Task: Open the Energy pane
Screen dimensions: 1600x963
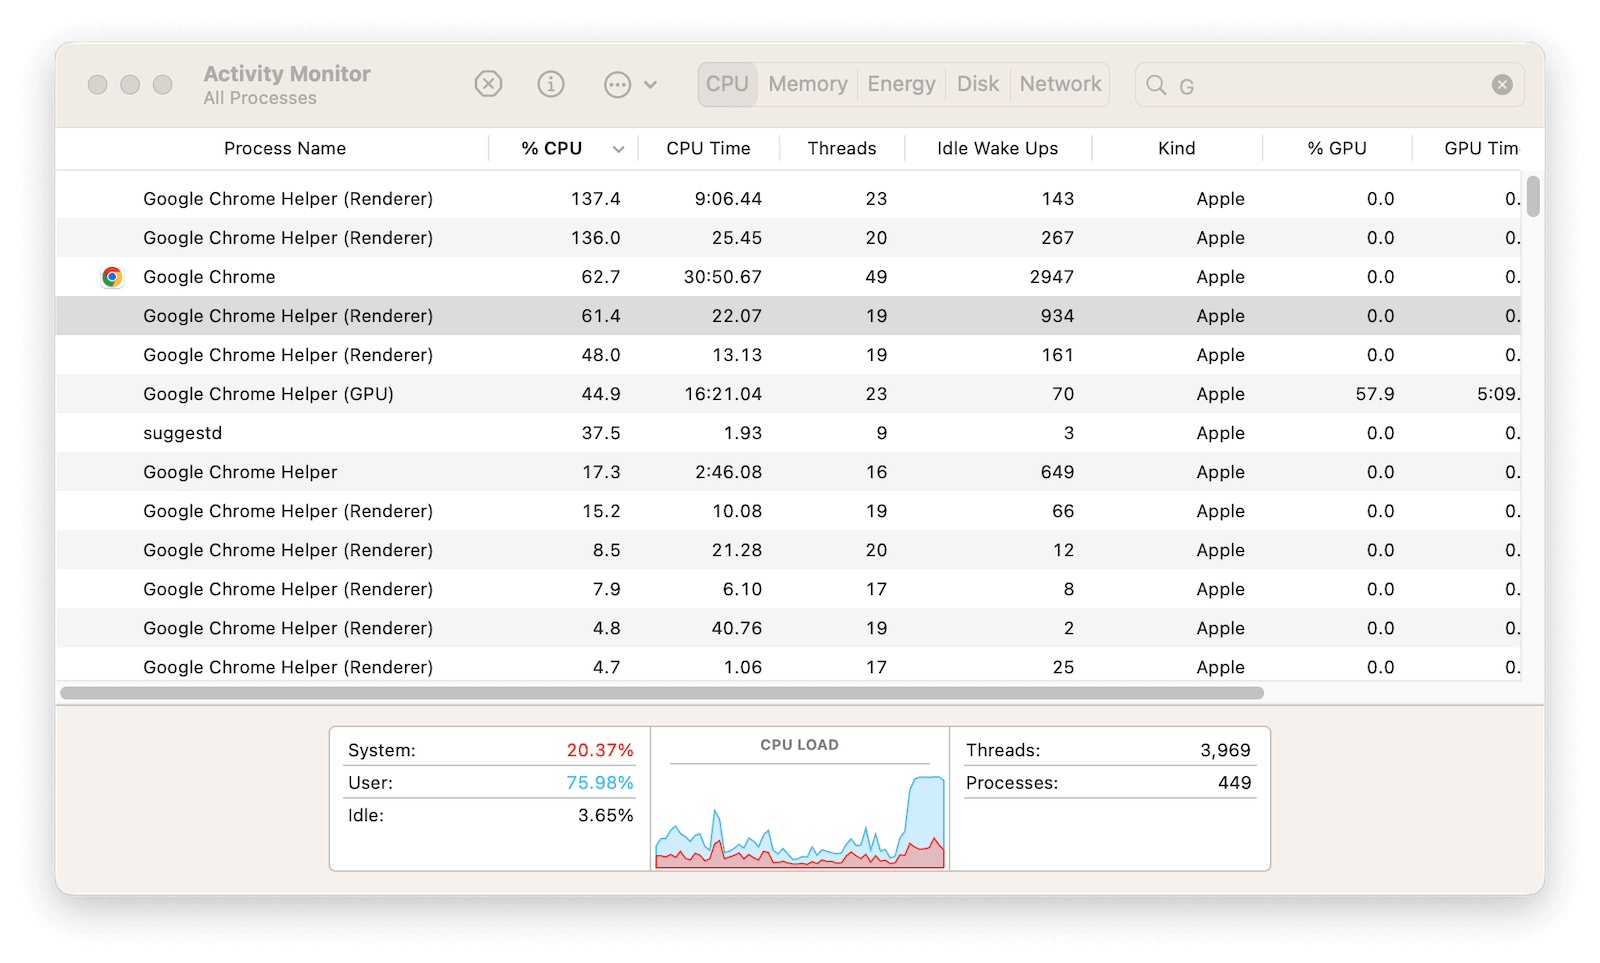Action: coord(900,84)
